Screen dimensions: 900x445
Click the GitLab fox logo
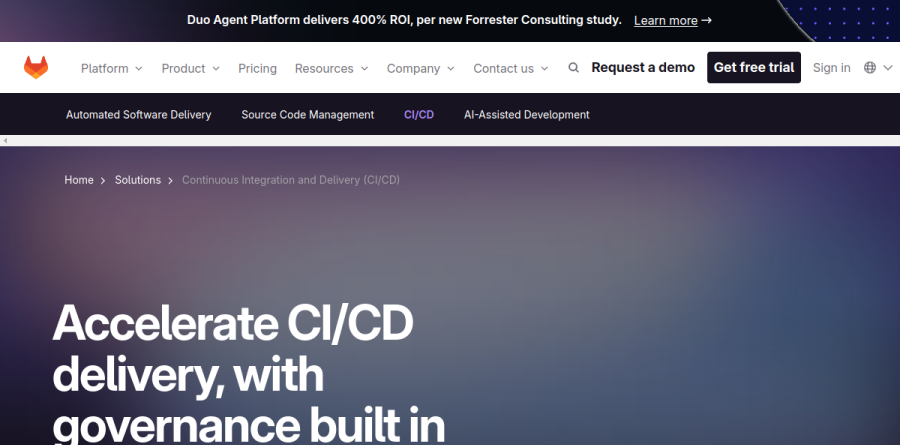(36, 68)
